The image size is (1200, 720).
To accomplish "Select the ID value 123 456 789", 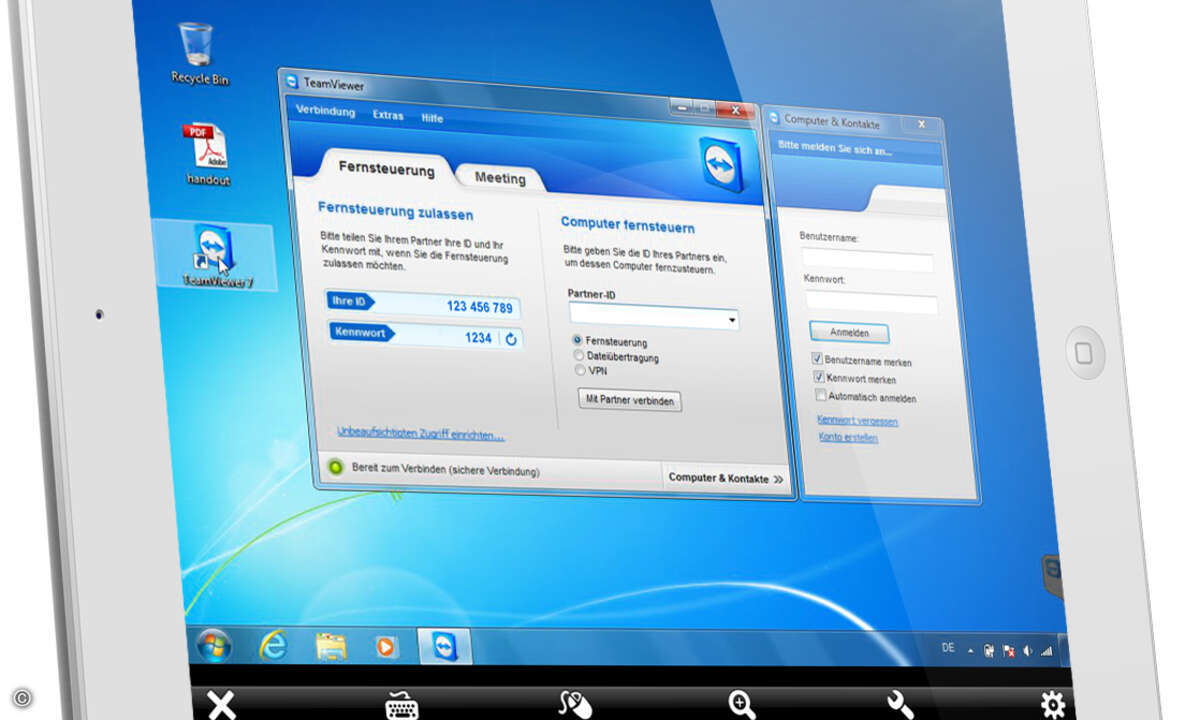I will (480, 307).
